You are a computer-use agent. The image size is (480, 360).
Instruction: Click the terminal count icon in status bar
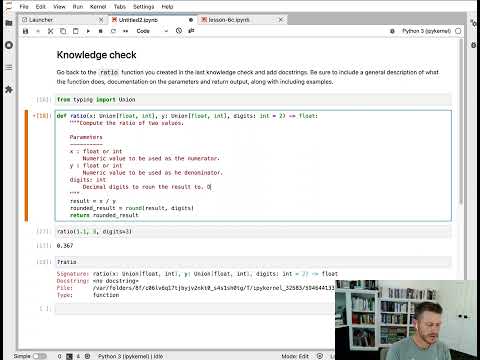pos(69,356)
